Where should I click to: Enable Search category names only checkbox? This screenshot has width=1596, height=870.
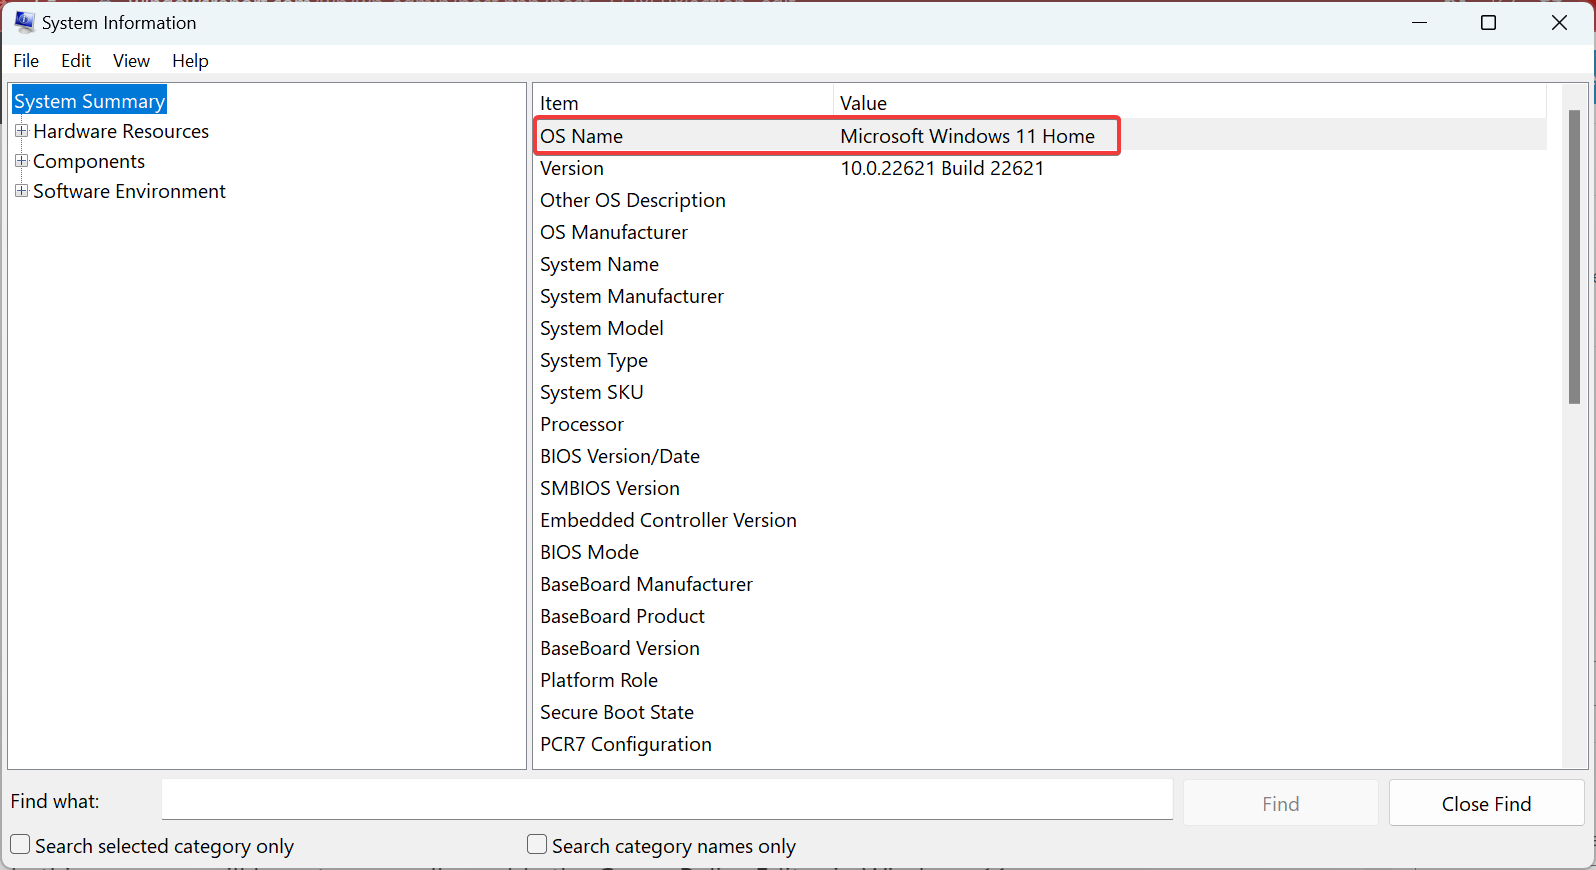pyautogui.click(x=537, y=845)
